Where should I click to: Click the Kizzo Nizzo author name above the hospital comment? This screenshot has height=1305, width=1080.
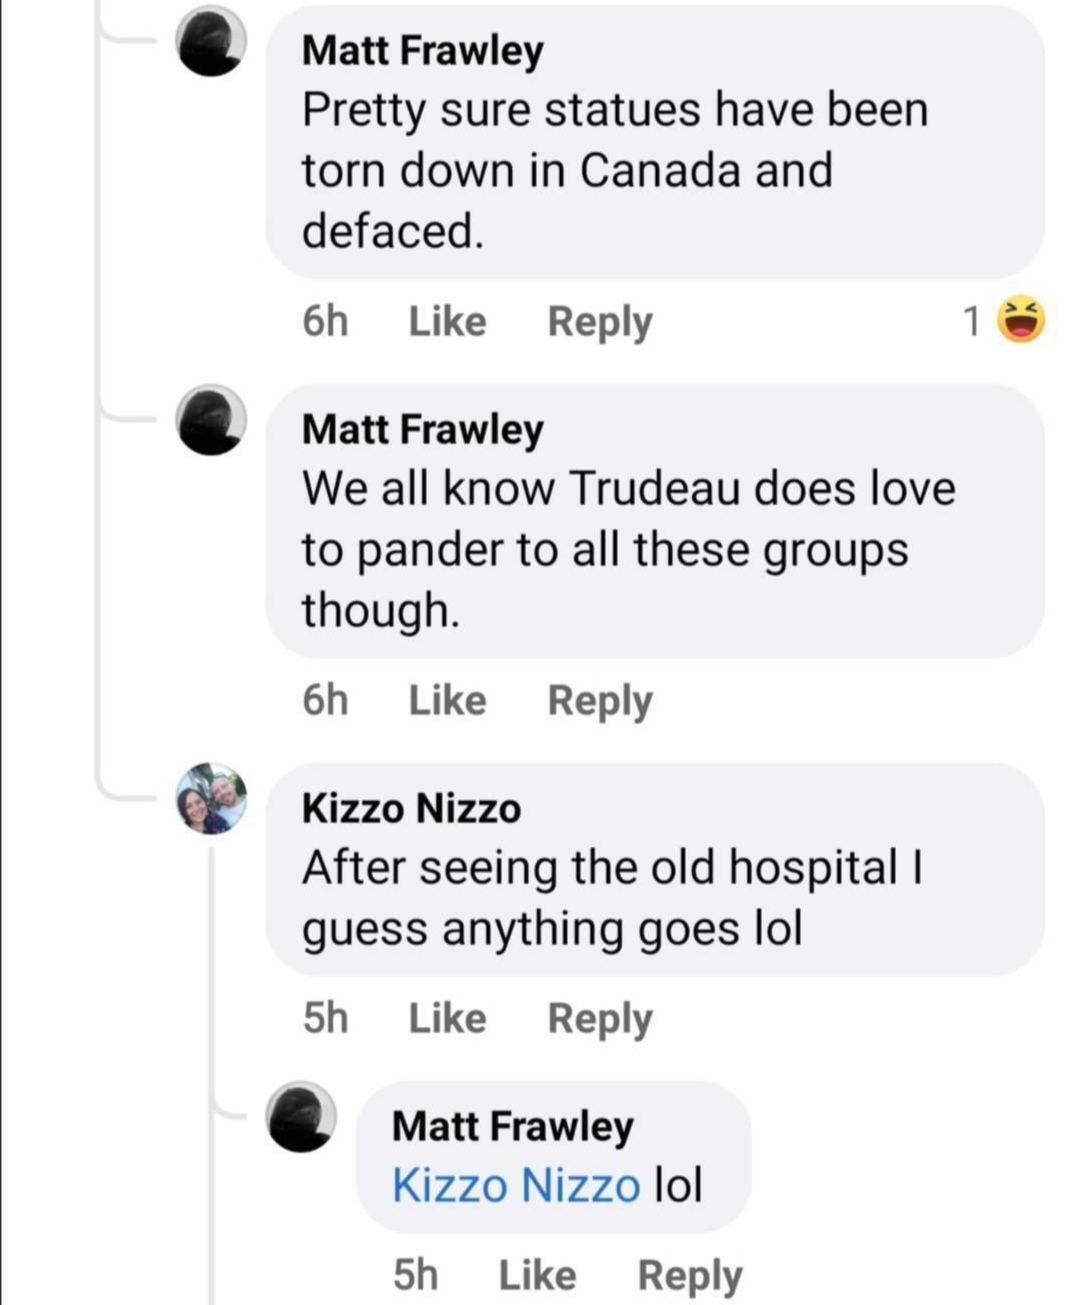tap(411, 808)
